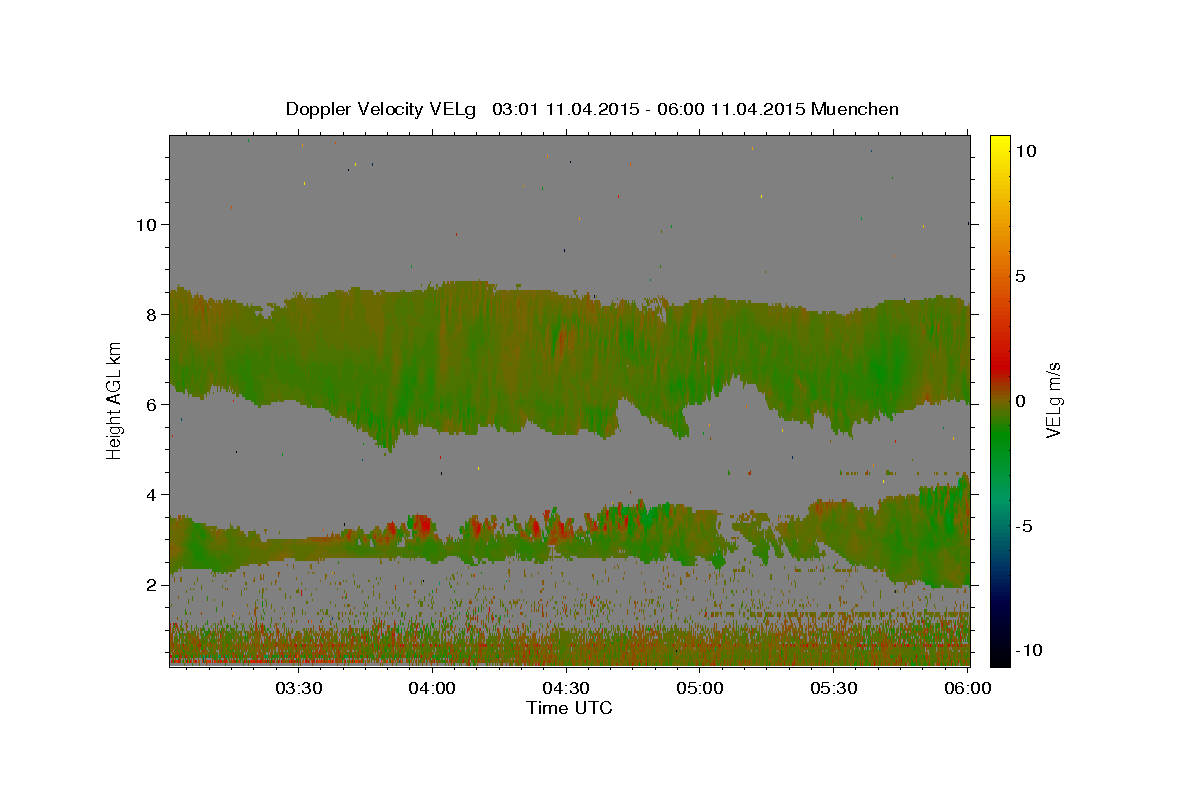
Task: Click the height axis label '10'
Action: coord(145,224)
